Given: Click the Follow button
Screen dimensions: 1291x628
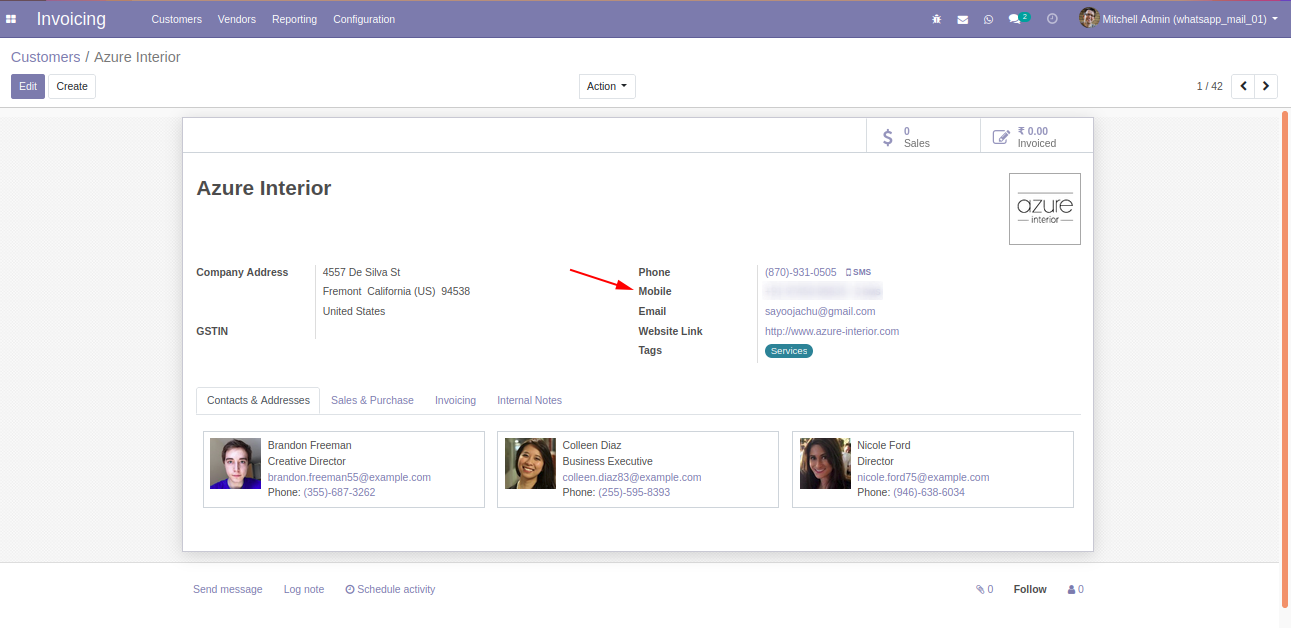Looking at the screenshot, I should 1030,589.
